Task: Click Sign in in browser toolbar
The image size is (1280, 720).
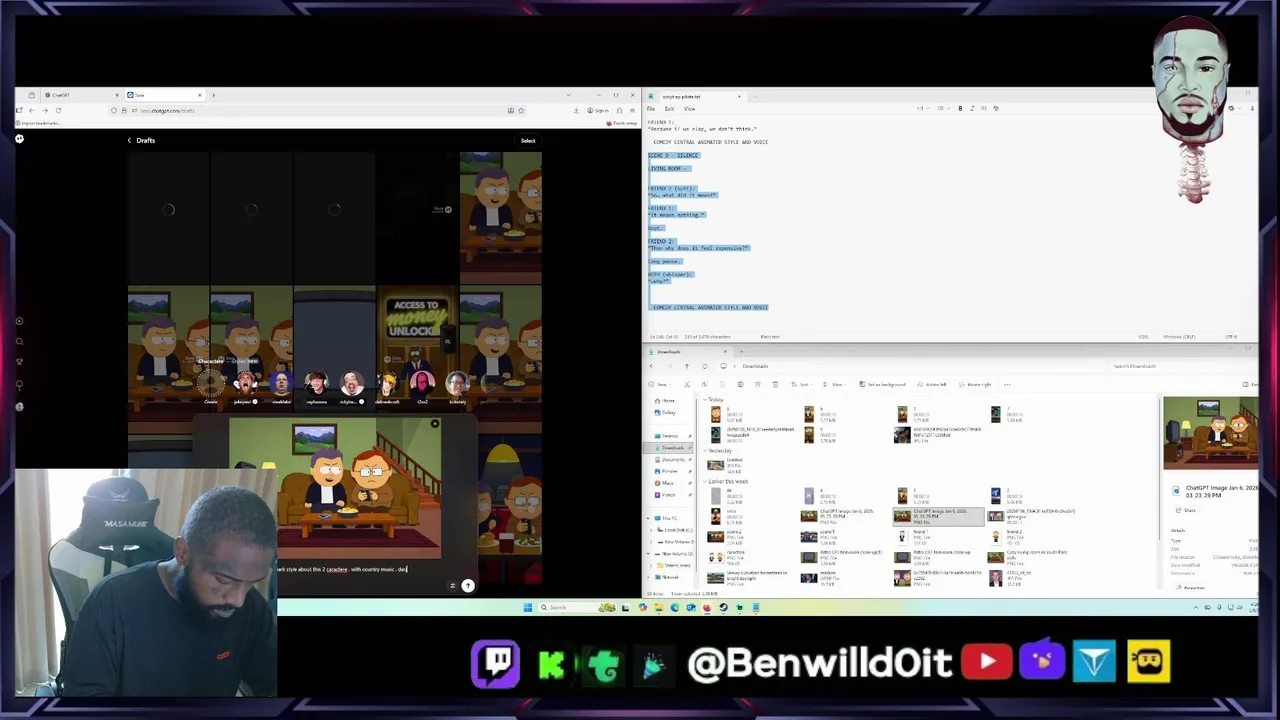Action: coord(598,110)
